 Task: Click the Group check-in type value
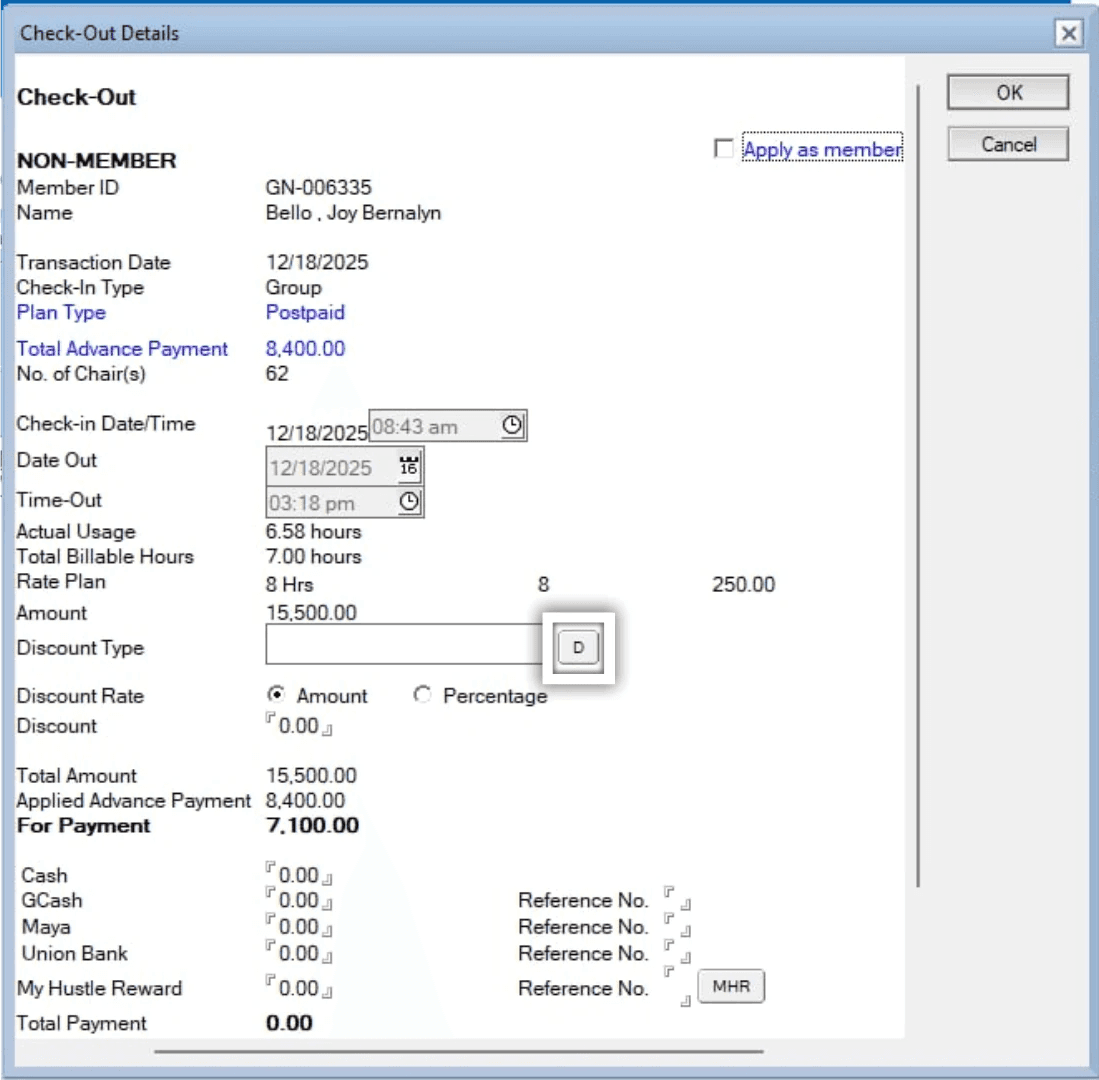point(294,287)
